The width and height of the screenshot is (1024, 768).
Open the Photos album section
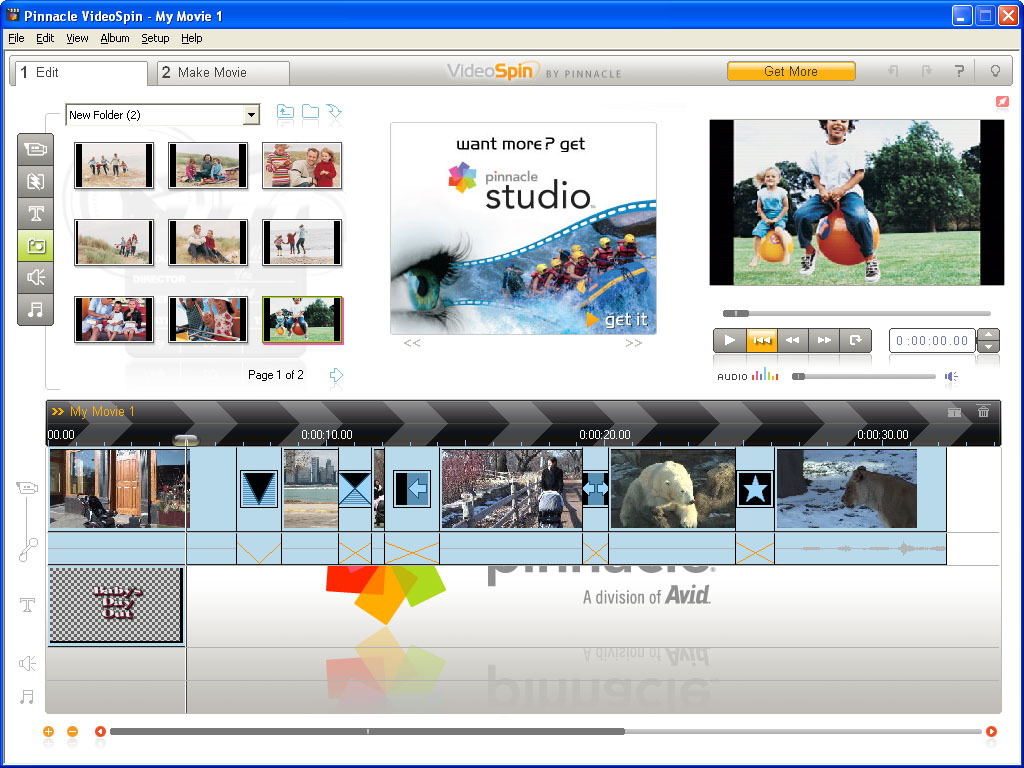[x=35, y=246]
